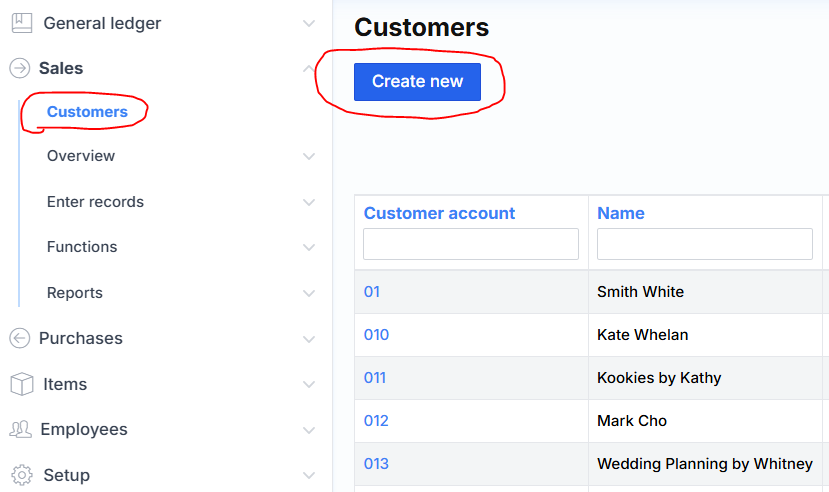
Task: Focus the Name filter input field
Action: pos(704,244)
